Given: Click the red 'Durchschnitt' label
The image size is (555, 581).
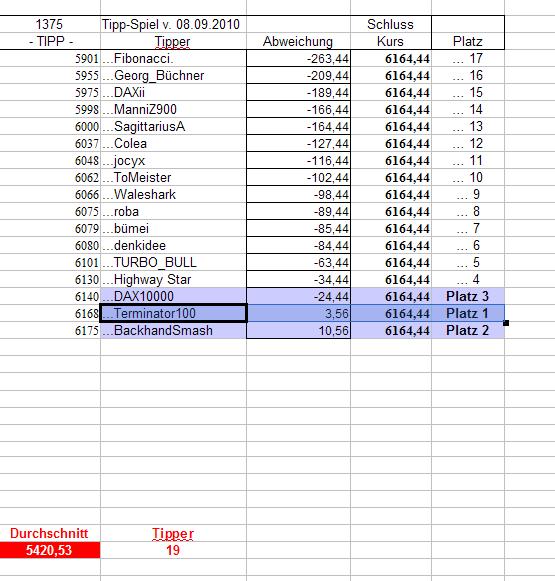Looking at the screenshot, I should 49,534.
